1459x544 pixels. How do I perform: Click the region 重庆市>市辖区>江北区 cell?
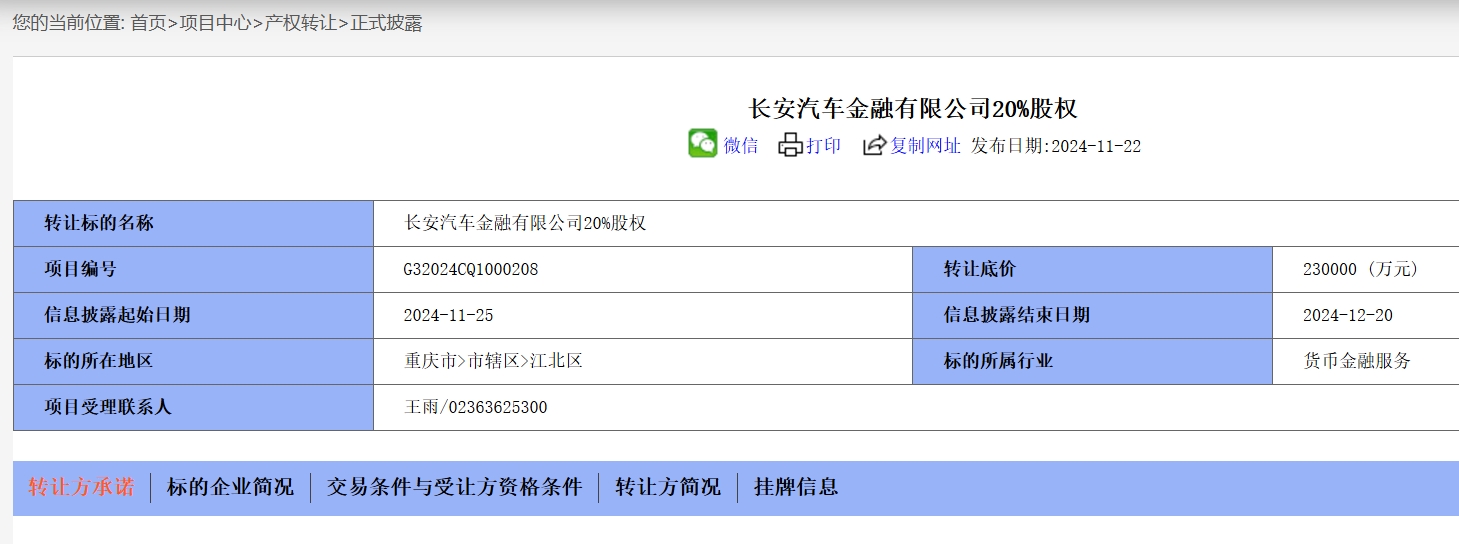point(643,361)
